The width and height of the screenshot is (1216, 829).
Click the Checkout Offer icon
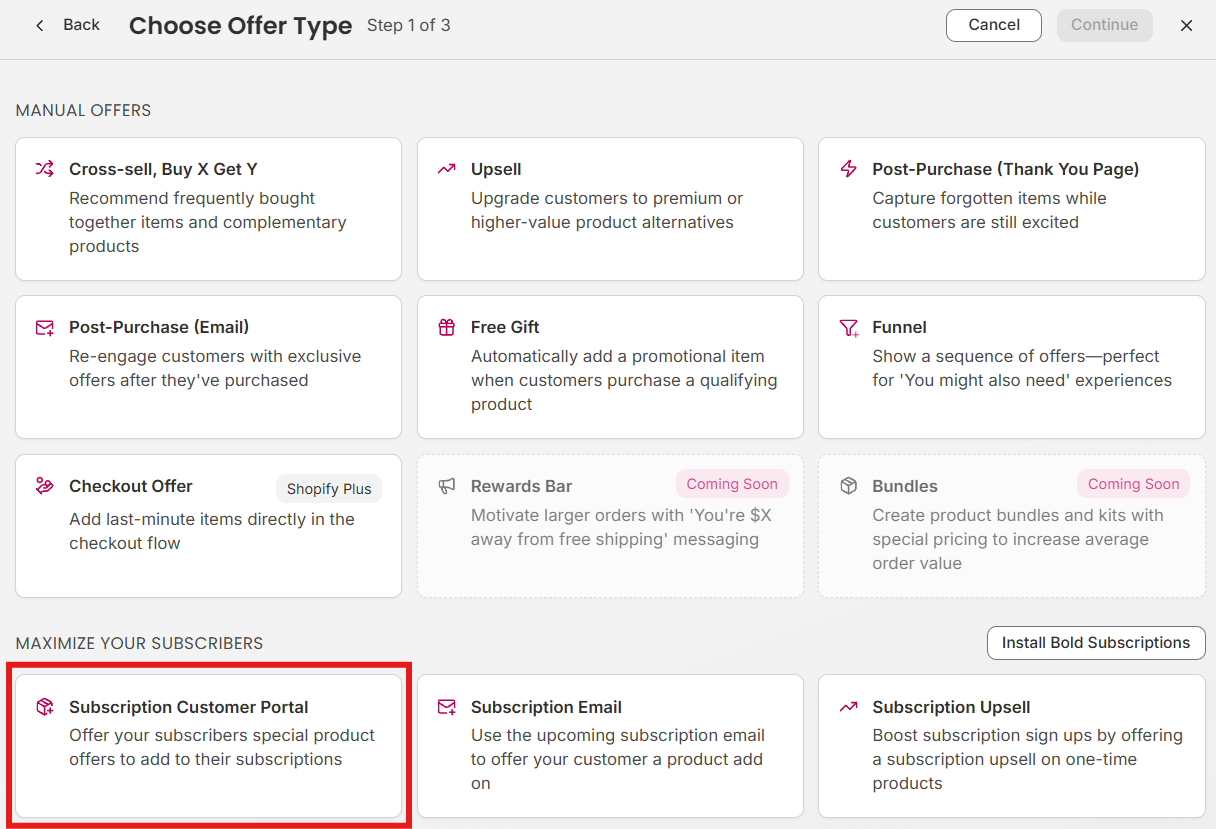click(x=45, y=486)
